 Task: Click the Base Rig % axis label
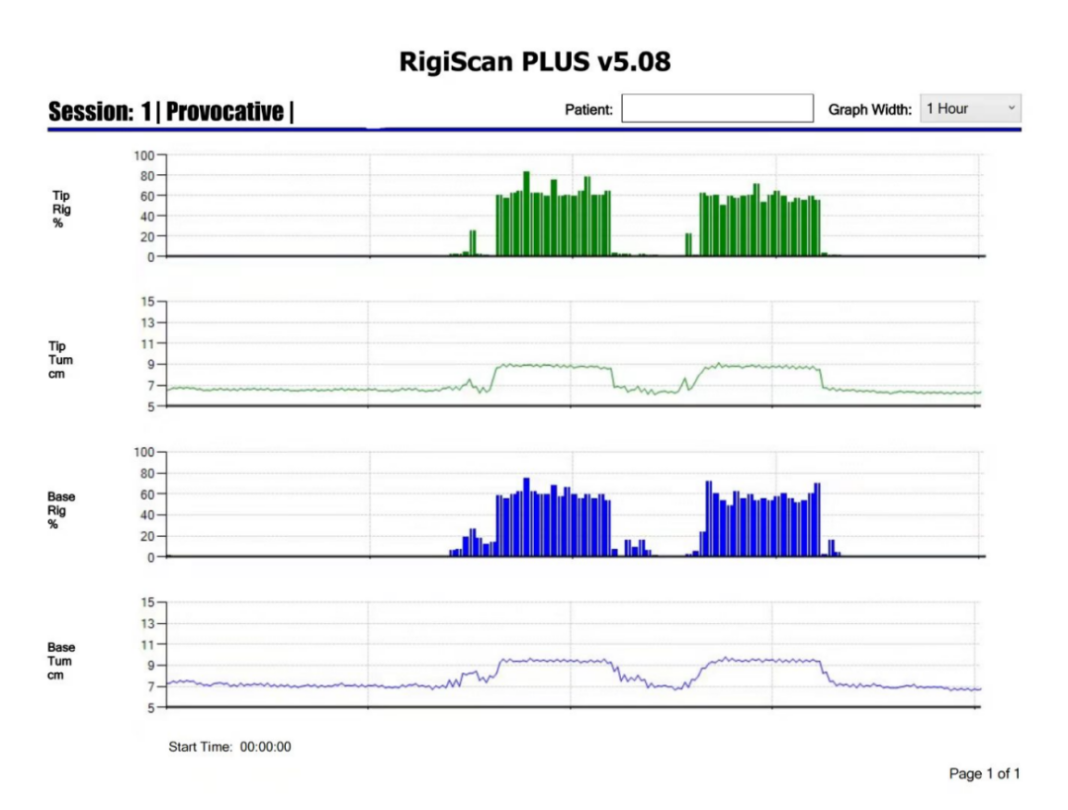click(61, 510)
